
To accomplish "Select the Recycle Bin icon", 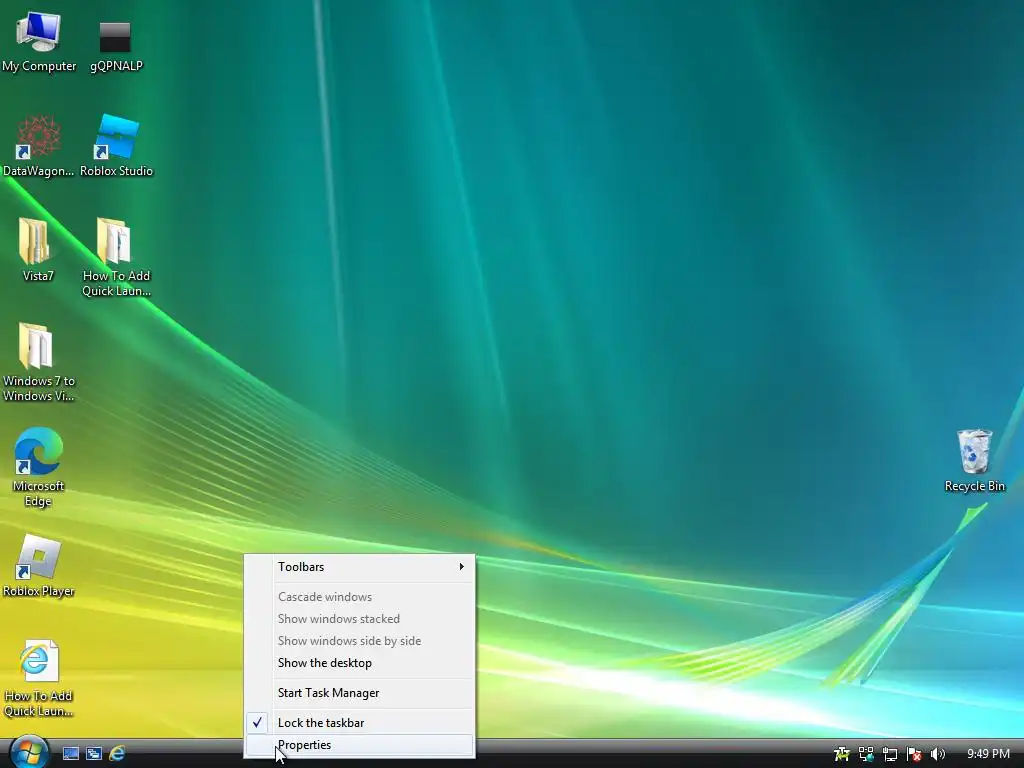I will (974, 461).
